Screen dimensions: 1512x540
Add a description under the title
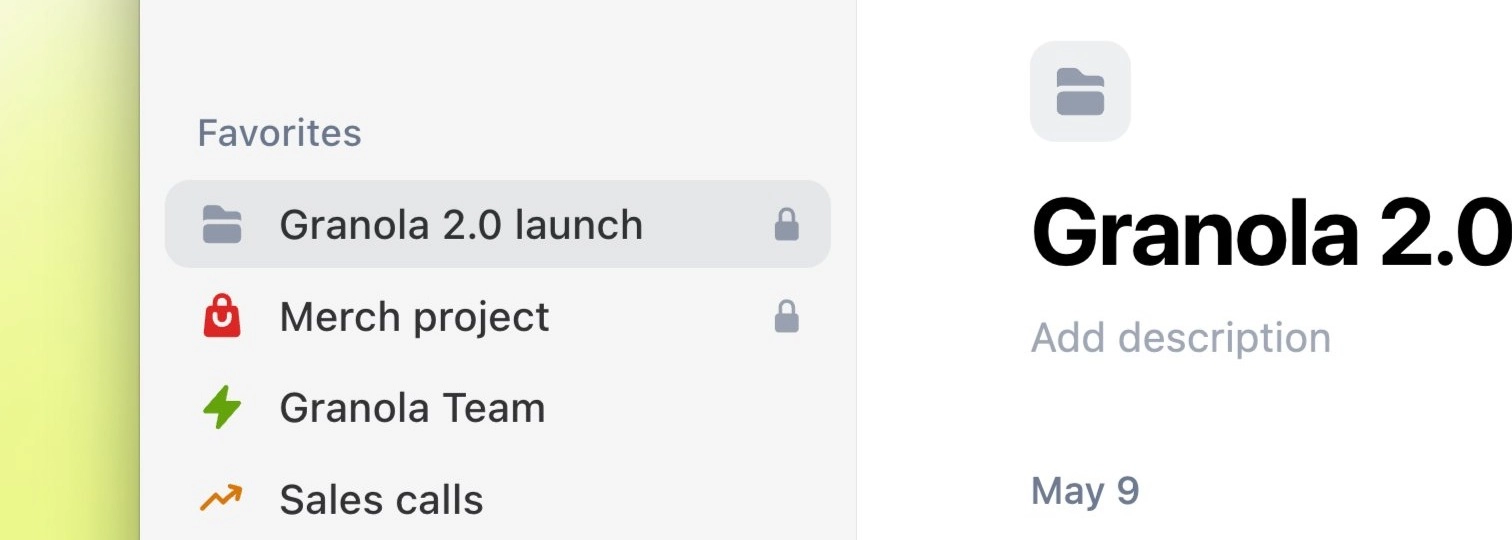coord(1181,339)
